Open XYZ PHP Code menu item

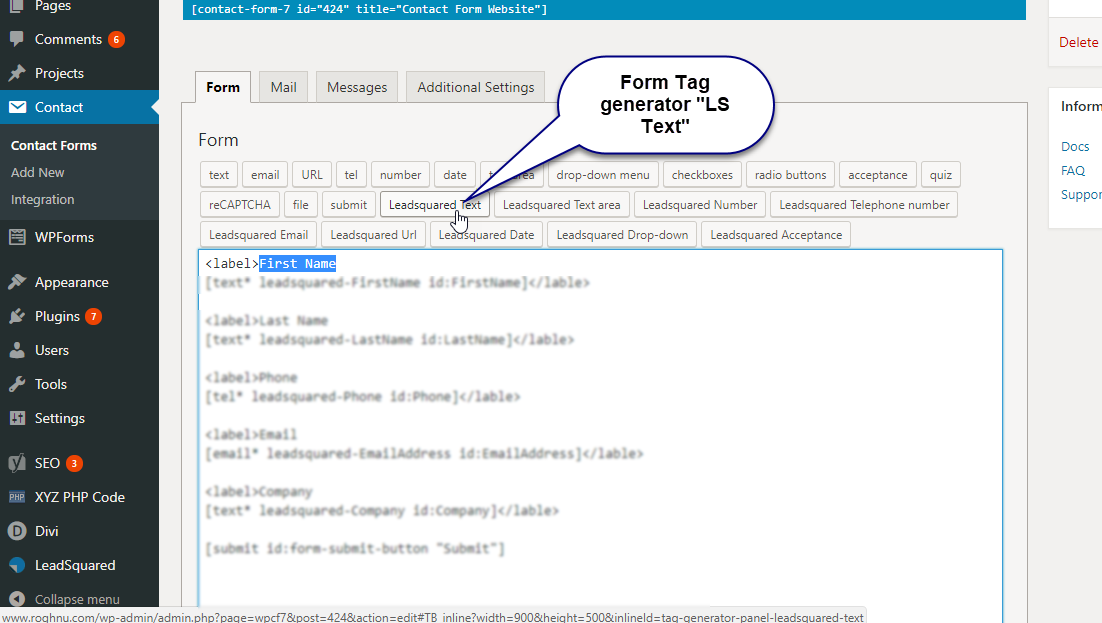coord(79,497)
